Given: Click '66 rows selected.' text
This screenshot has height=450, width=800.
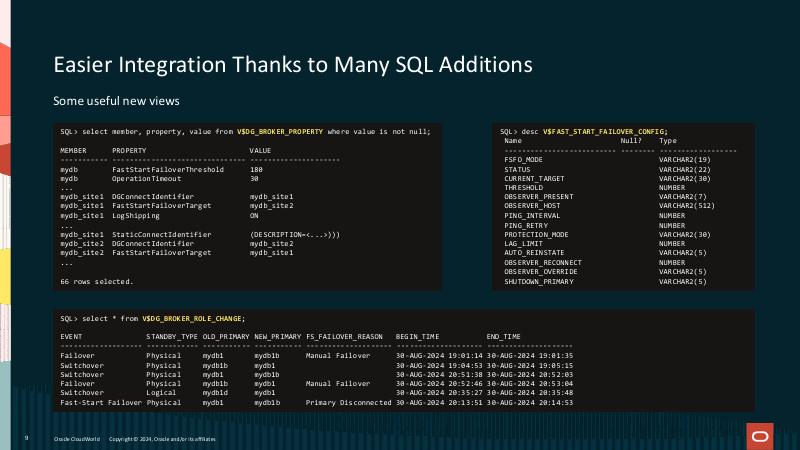Looking at the screenshot, I should pyautogui.click(x=96, y=282).
